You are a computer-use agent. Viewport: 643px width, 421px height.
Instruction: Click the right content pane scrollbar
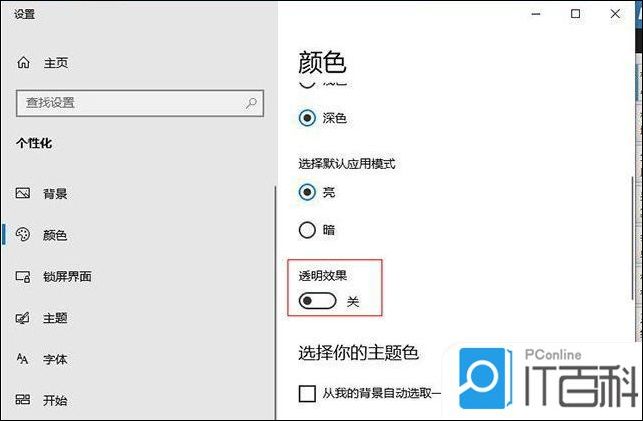[633, 240]
